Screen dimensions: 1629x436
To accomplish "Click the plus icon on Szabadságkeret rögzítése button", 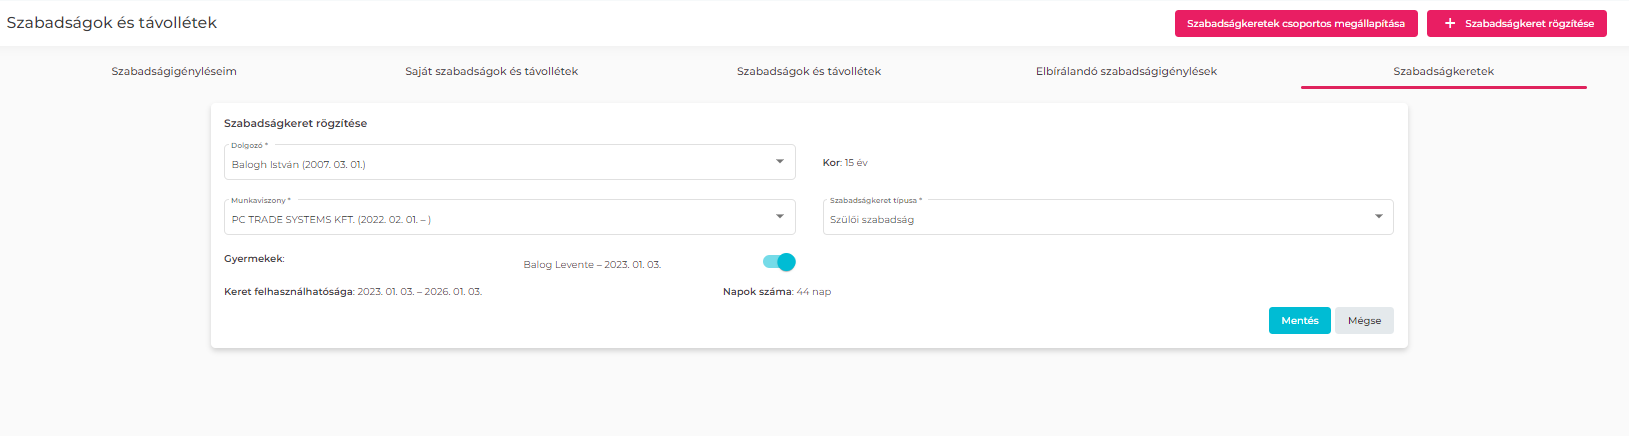I will click(x=1450, y=23).
